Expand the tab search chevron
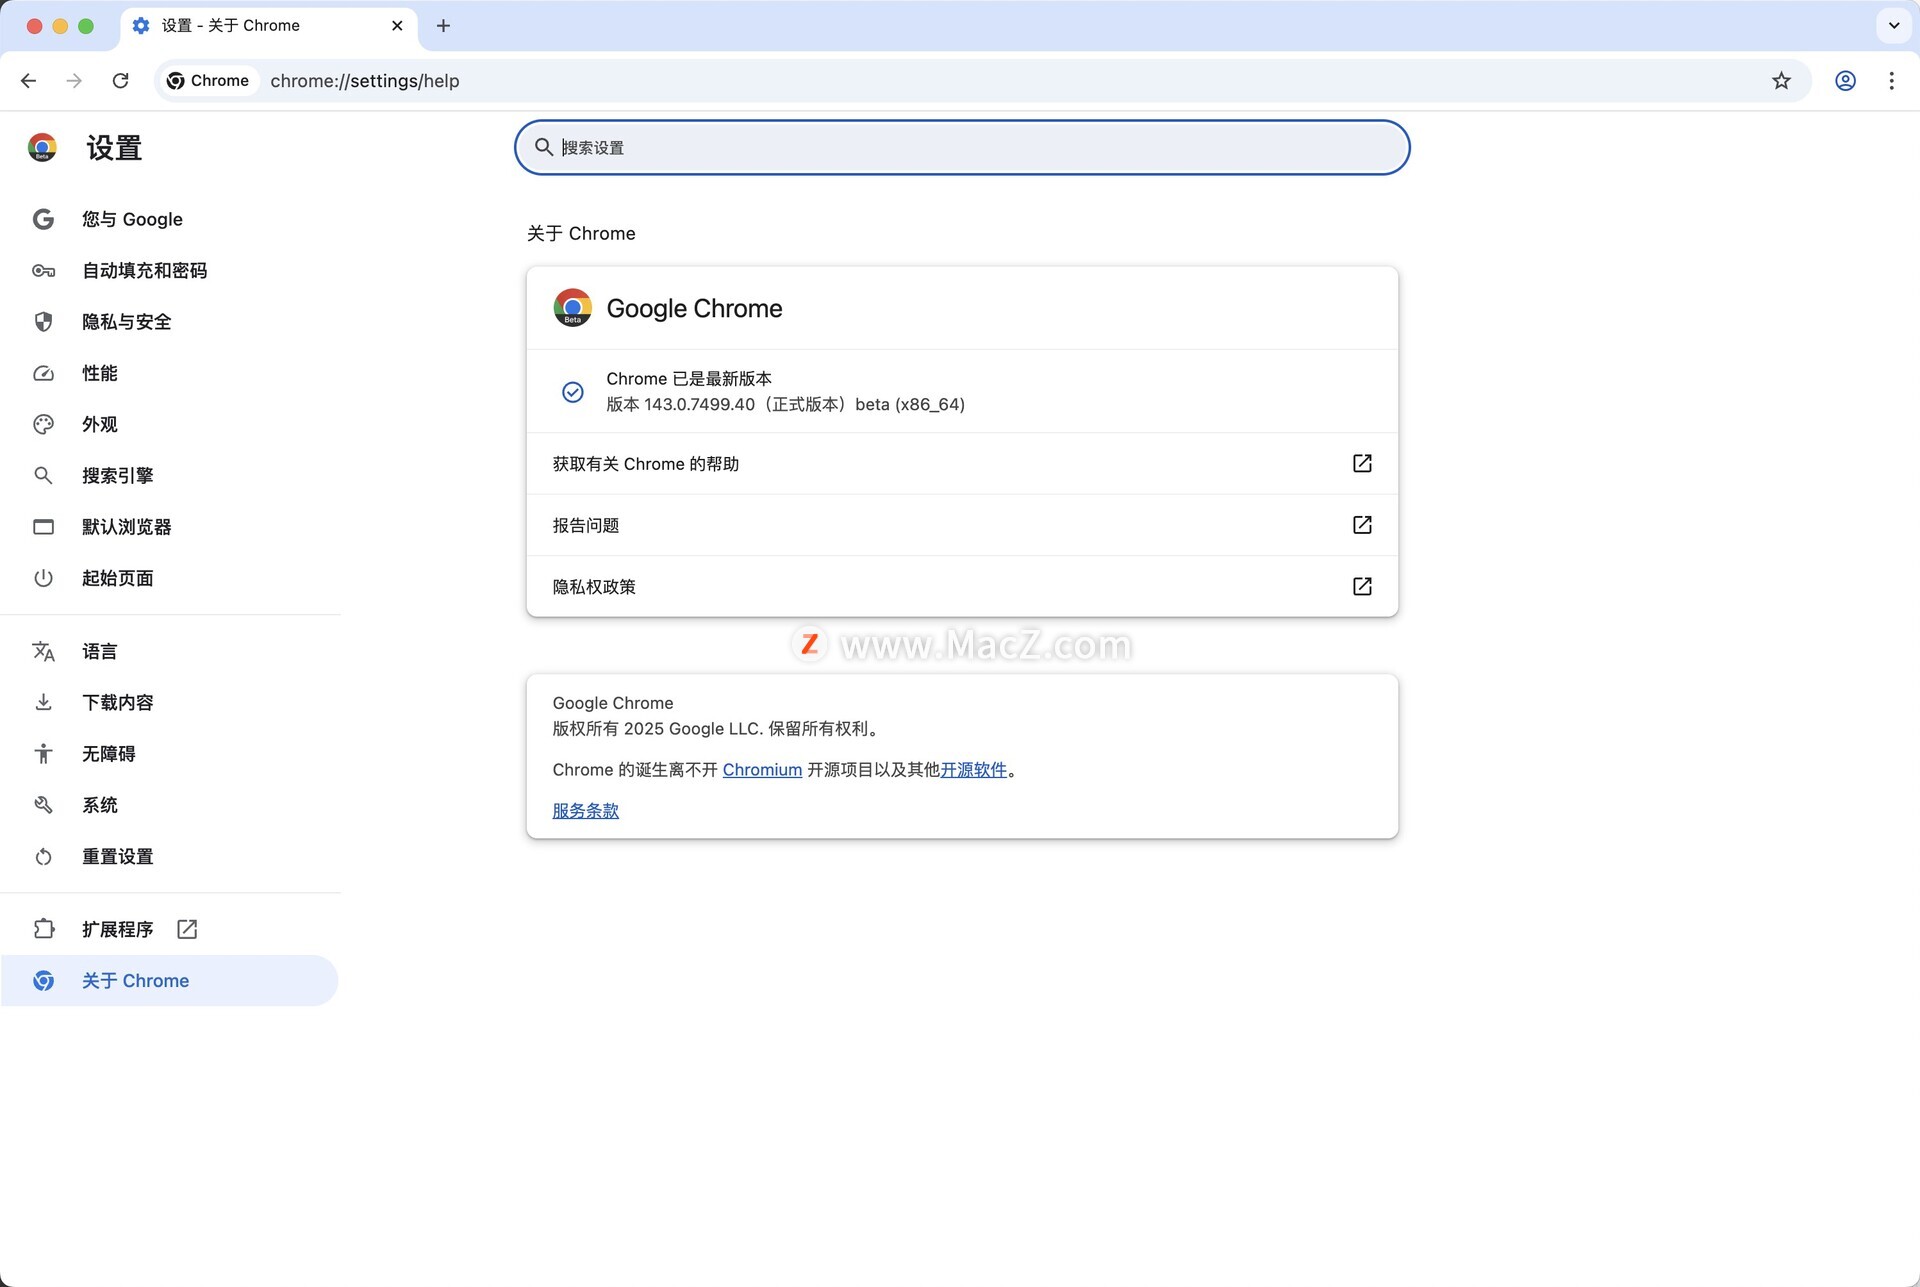The width and height of the screenshot is (1920, 1287). [x=1893, y=25]
